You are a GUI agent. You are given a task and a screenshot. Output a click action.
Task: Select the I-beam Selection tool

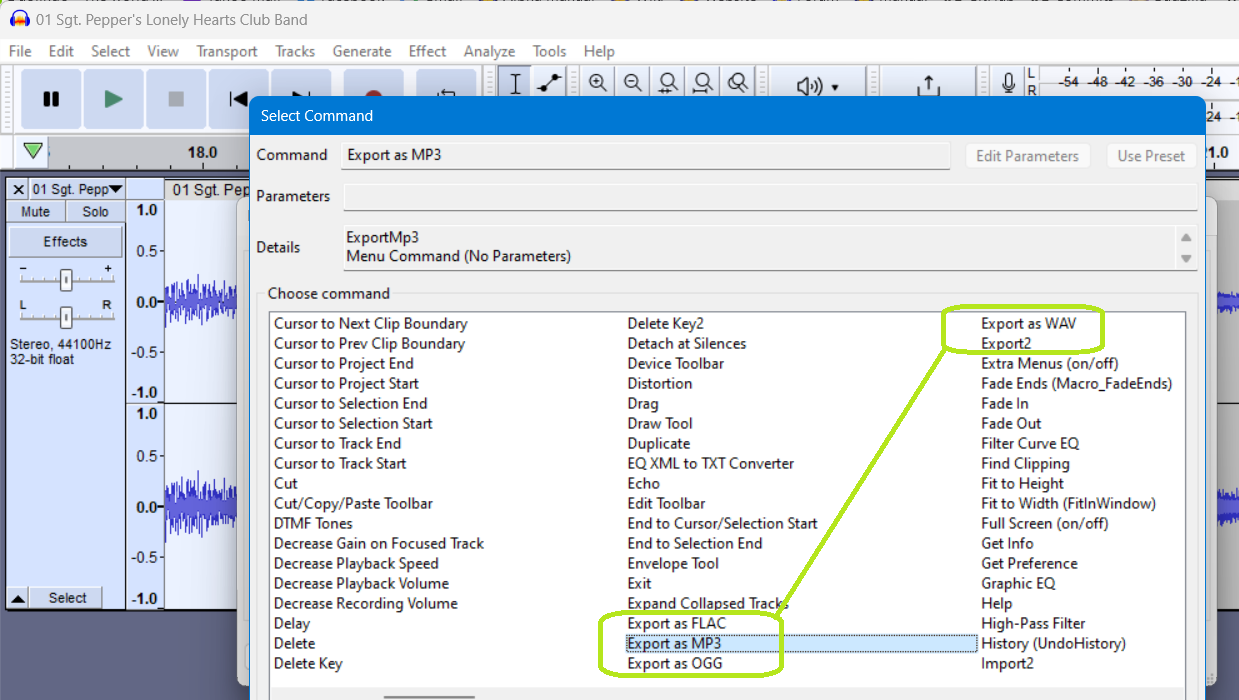[x=515, y=84]
